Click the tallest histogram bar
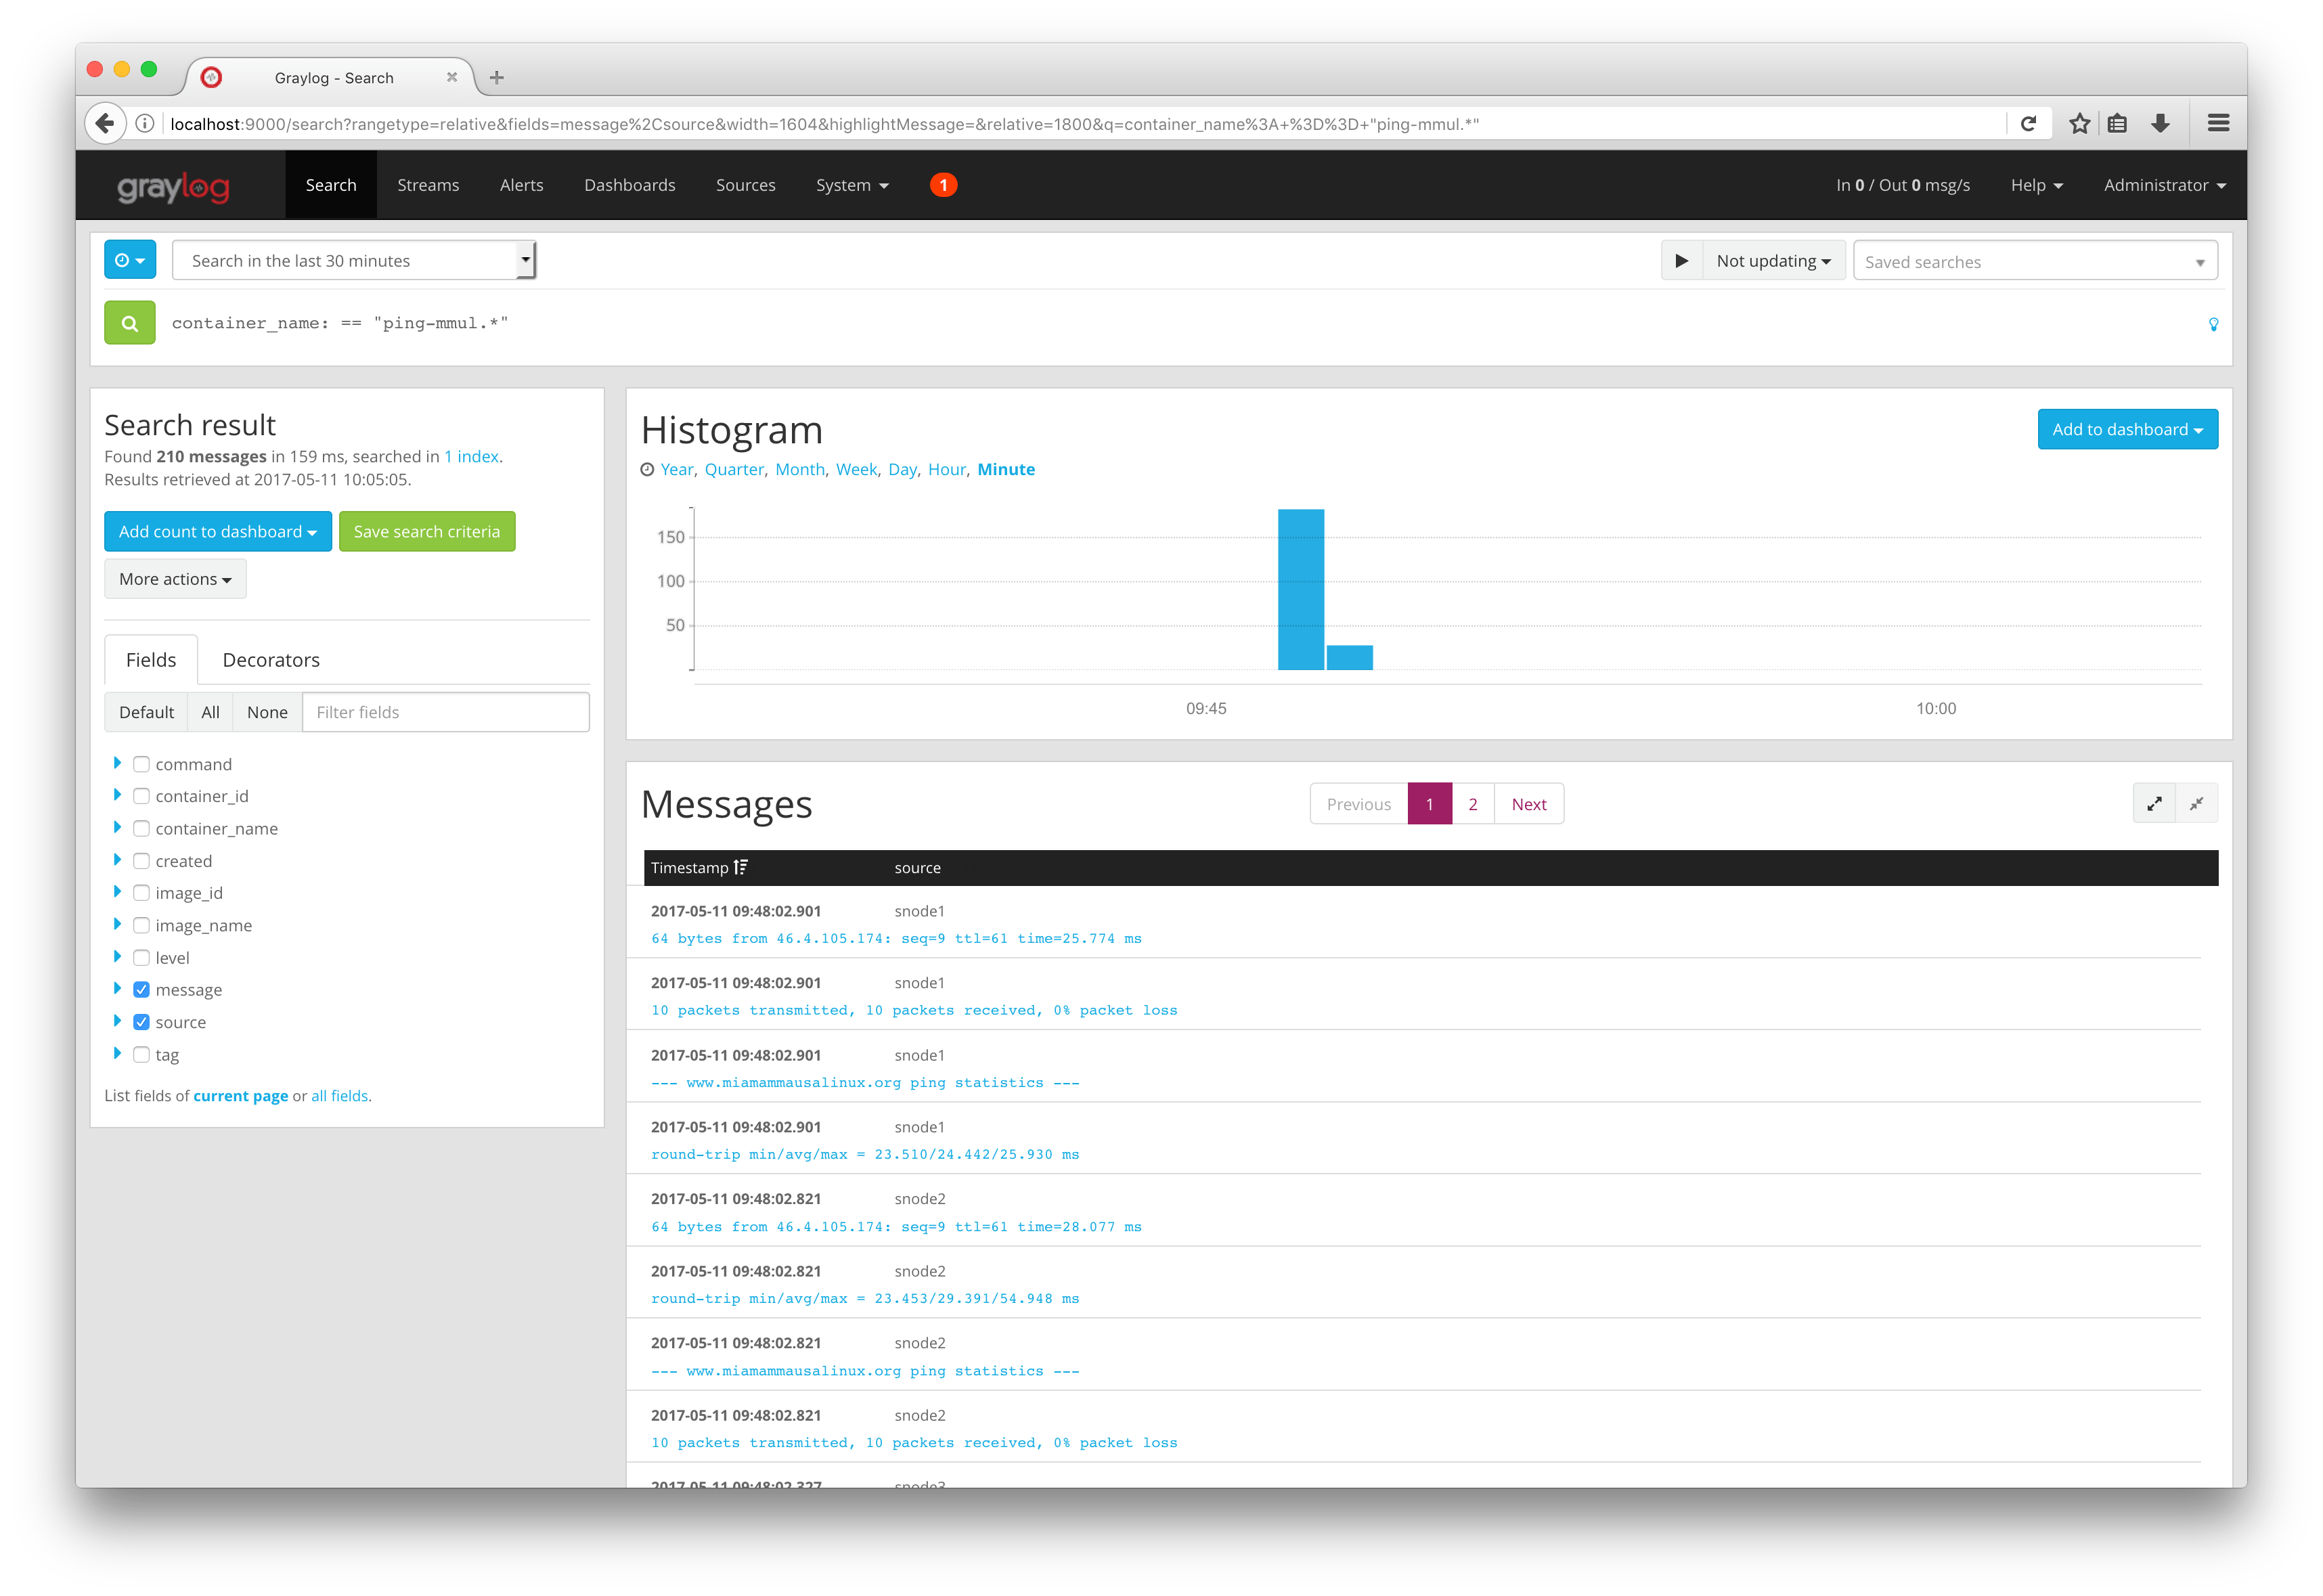Image resolution: width=2323 pixels, height=1596 pixels. coord(1301,589)
